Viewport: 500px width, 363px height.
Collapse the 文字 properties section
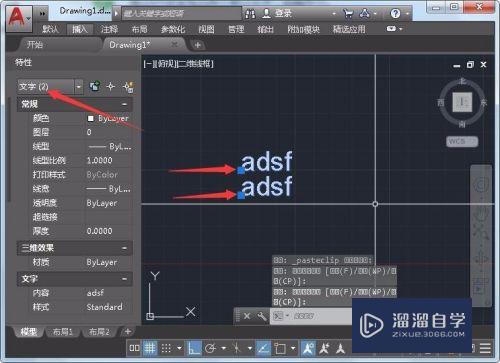click(124, 279)
